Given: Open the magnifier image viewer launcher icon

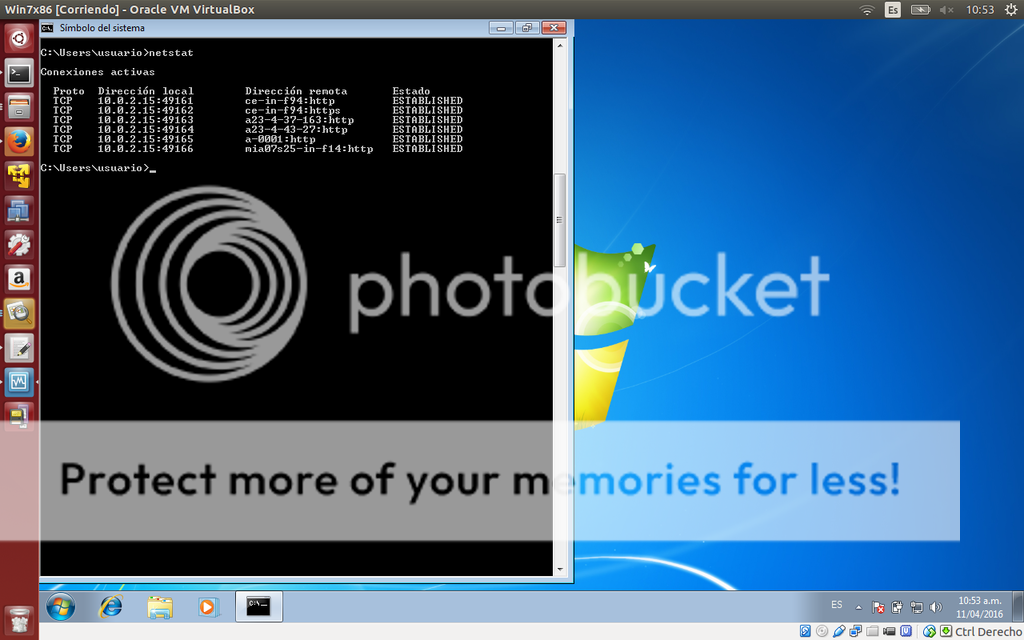Looking at the screenshot, I should tap(19, 313).
